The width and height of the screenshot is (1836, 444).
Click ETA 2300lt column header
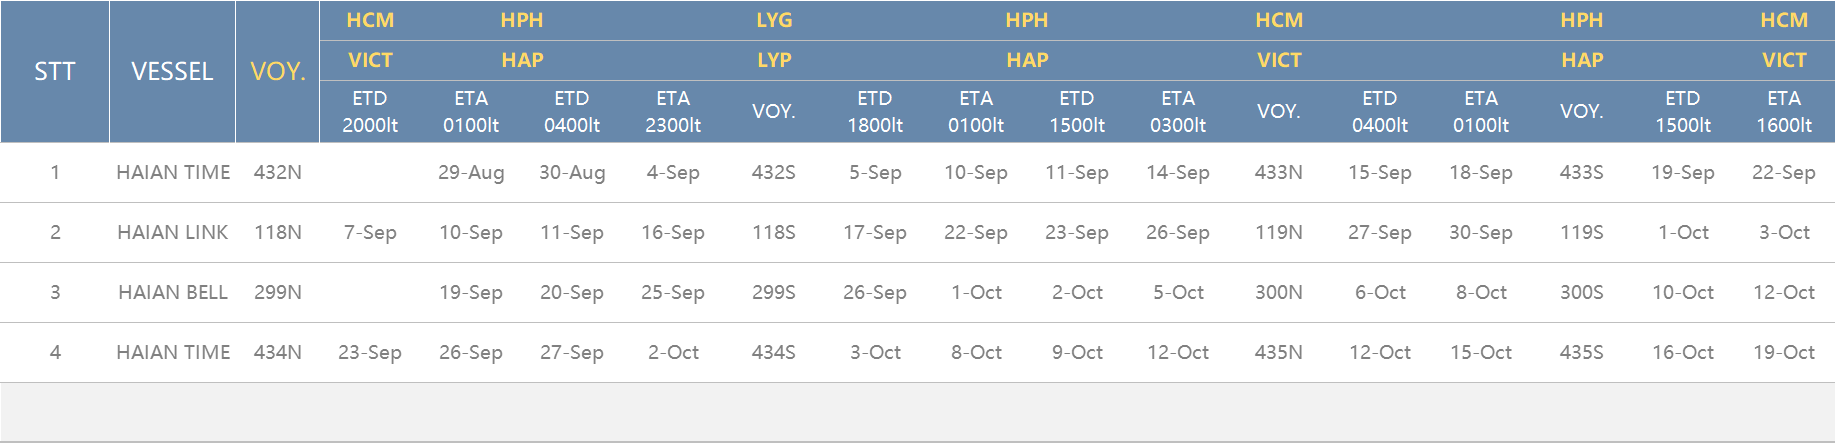tap(673, 112)
